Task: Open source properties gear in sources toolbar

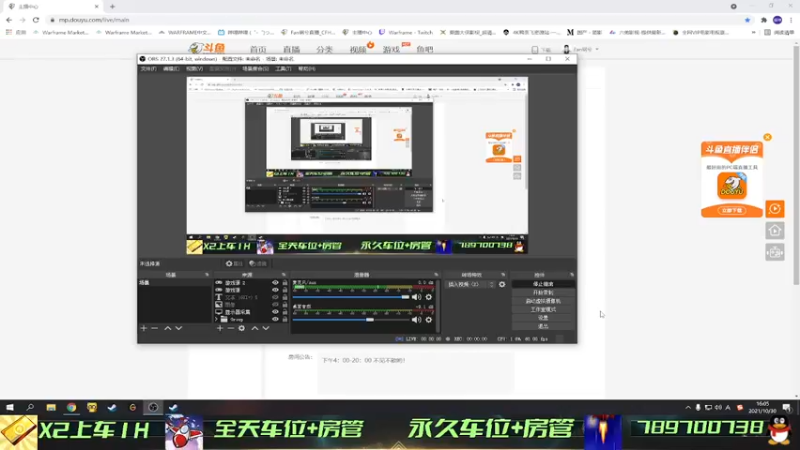Action: pos(241,328)
